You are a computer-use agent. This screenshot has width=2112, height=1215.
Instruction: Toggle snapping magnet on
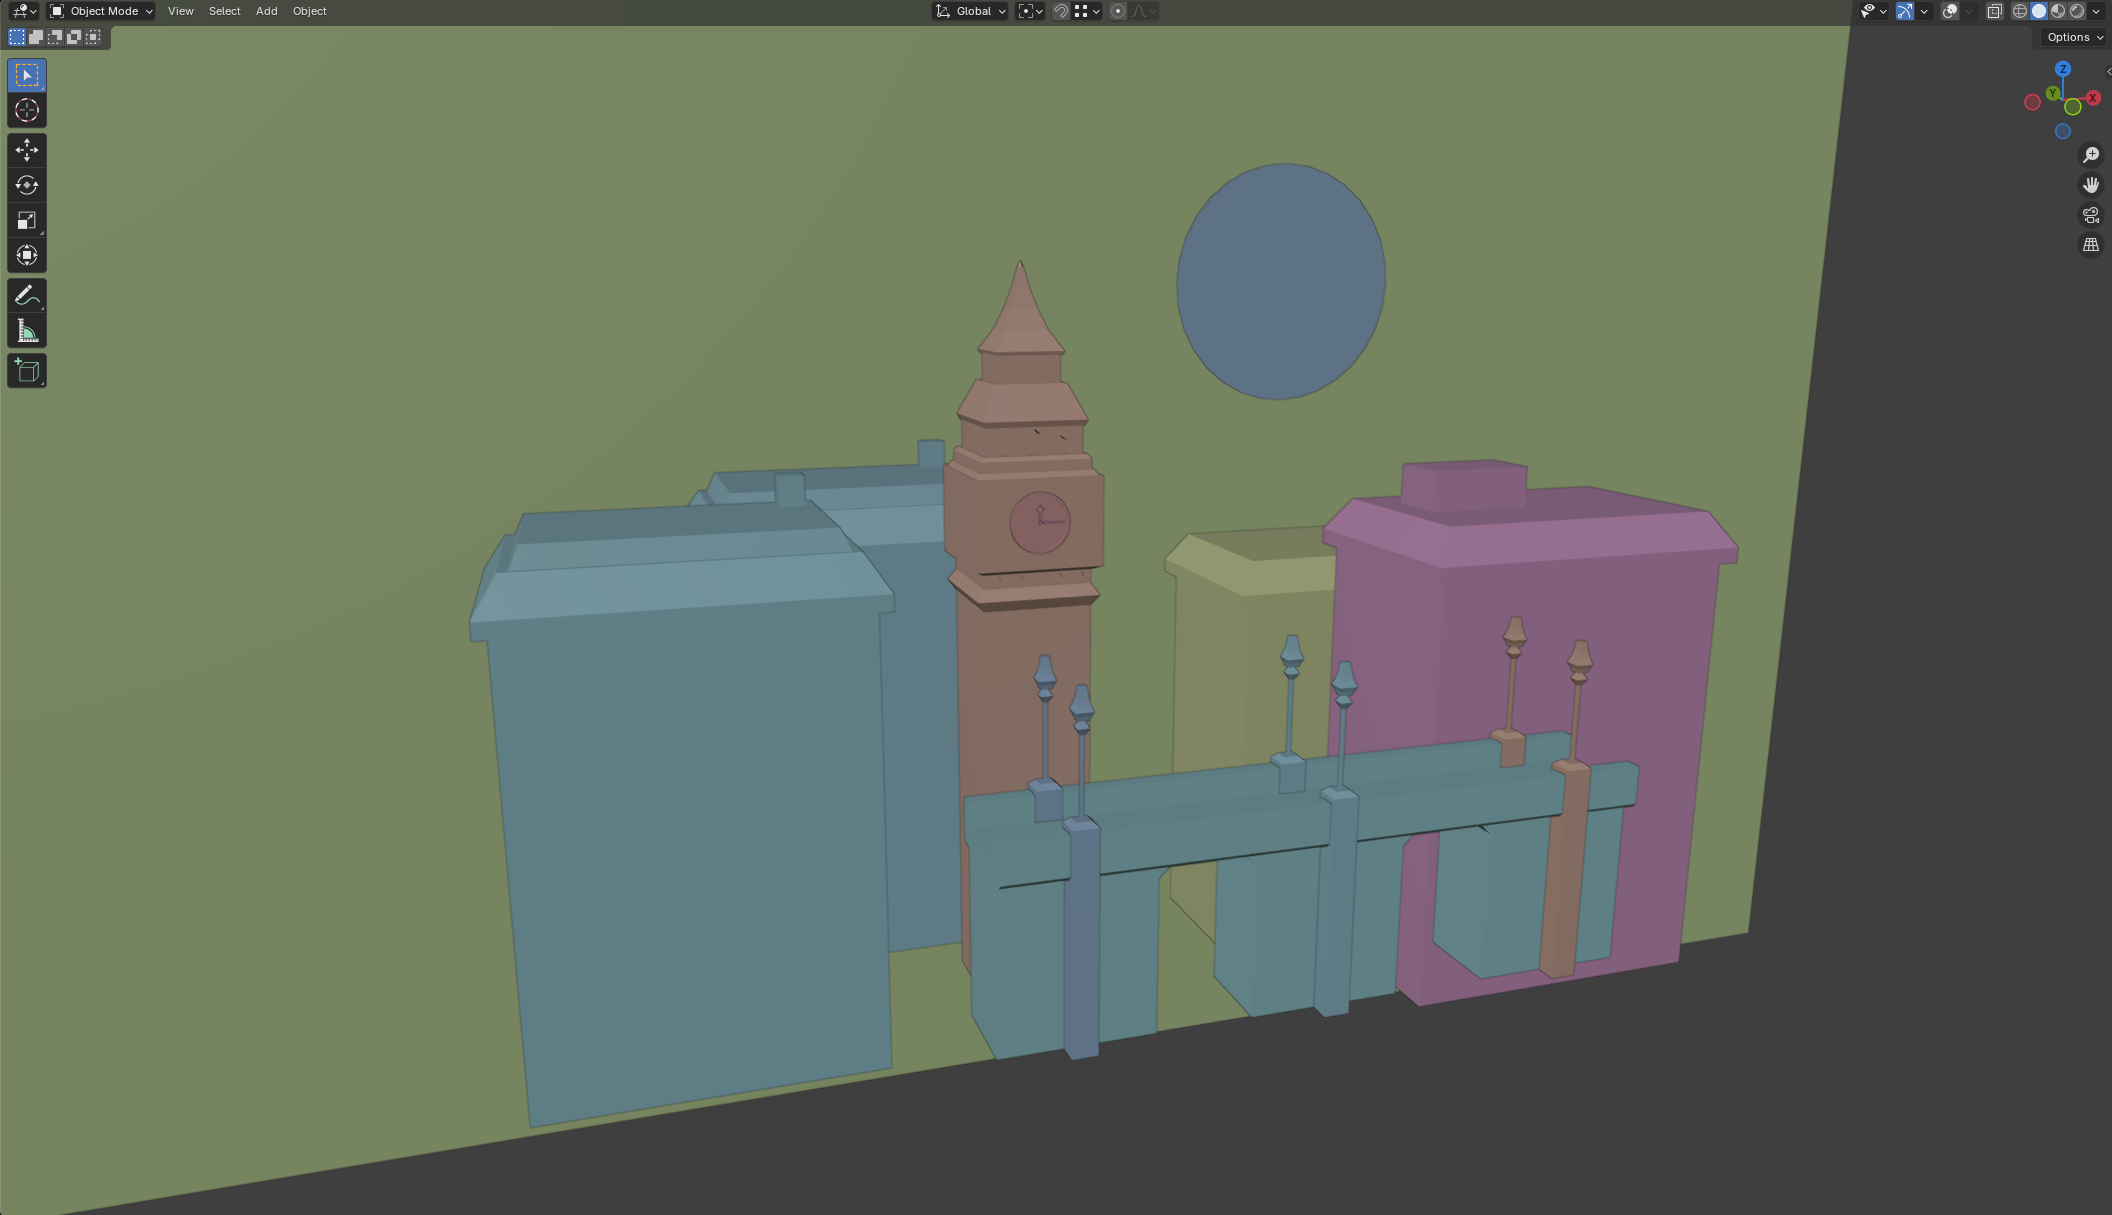[x=1061, y=11]
